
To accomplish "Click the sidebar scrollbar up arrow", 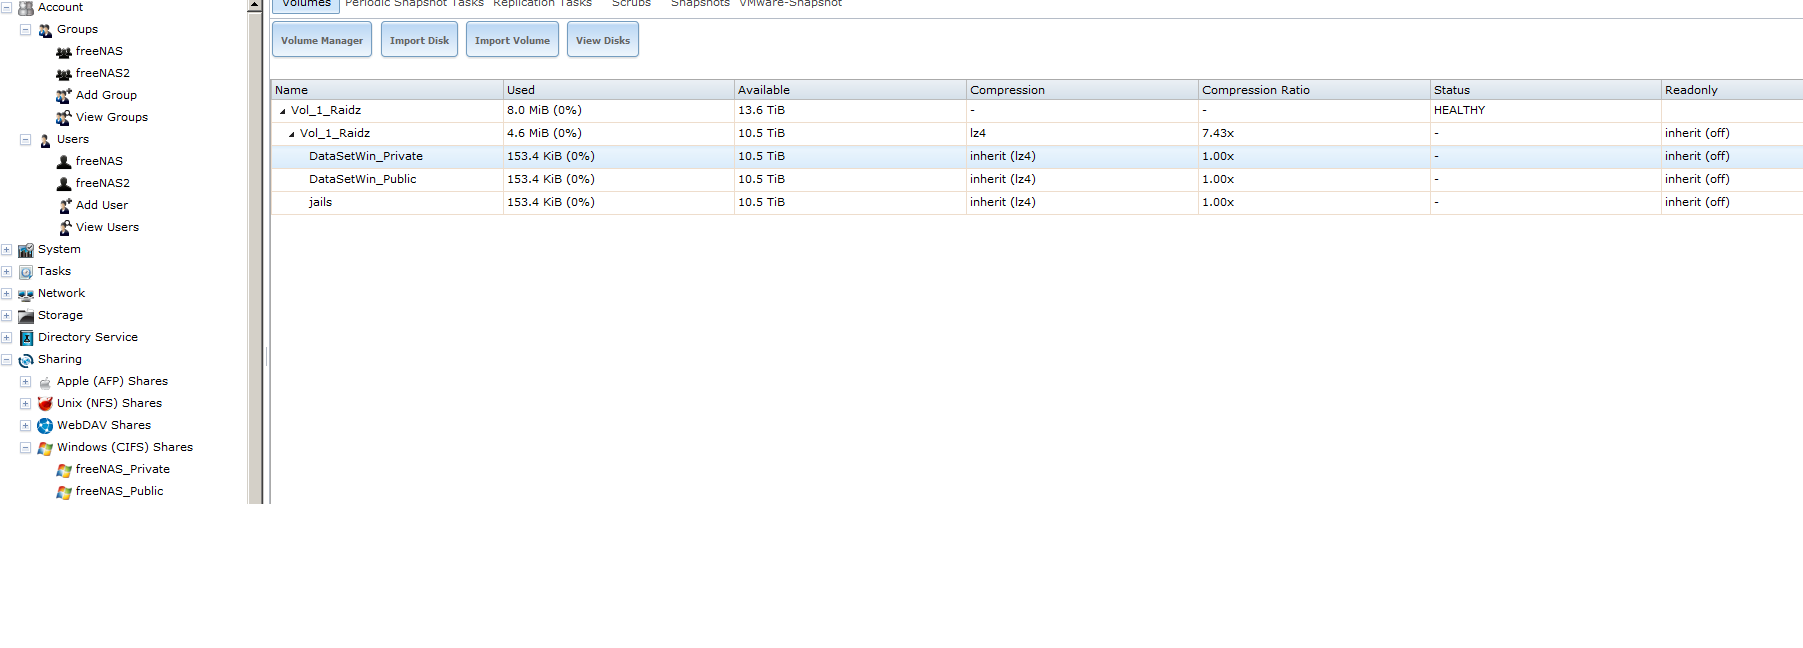I will [255, 5].
